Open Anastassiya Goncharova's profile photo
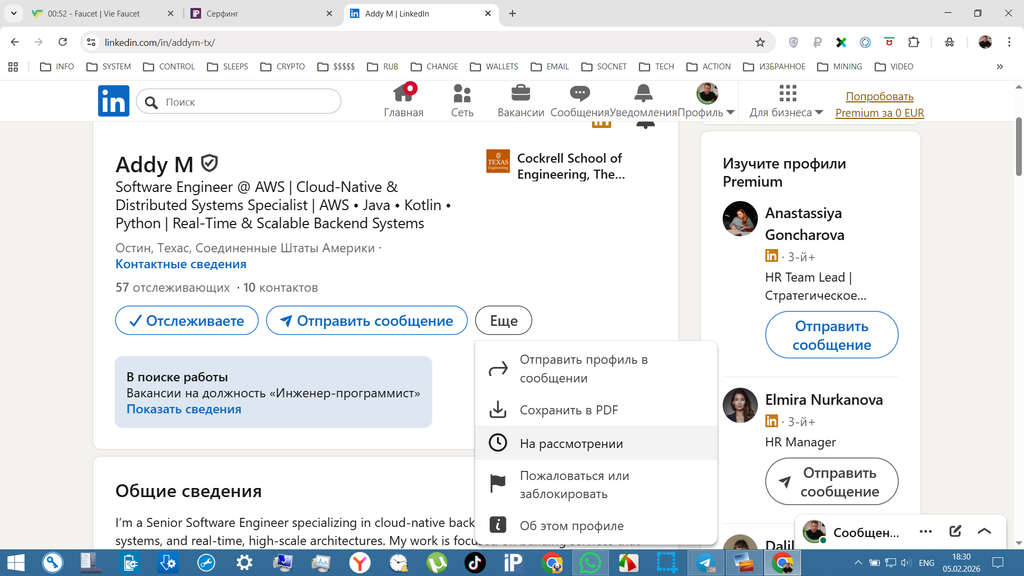The height and width of the screenshot is (576, 1024). (740, 219)
